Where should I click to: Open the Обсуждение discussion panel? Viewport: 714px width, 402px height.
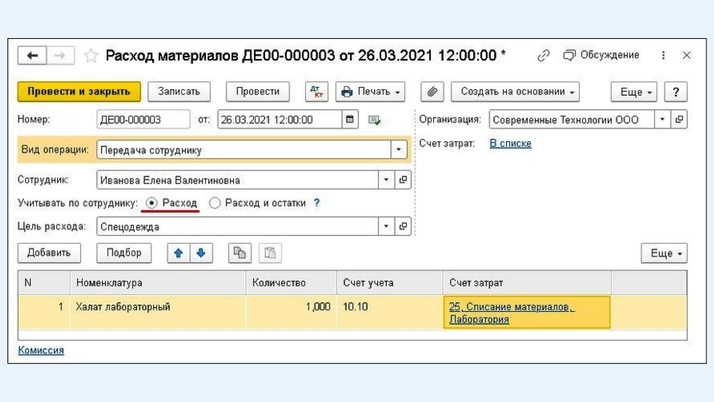coord(601,55)
